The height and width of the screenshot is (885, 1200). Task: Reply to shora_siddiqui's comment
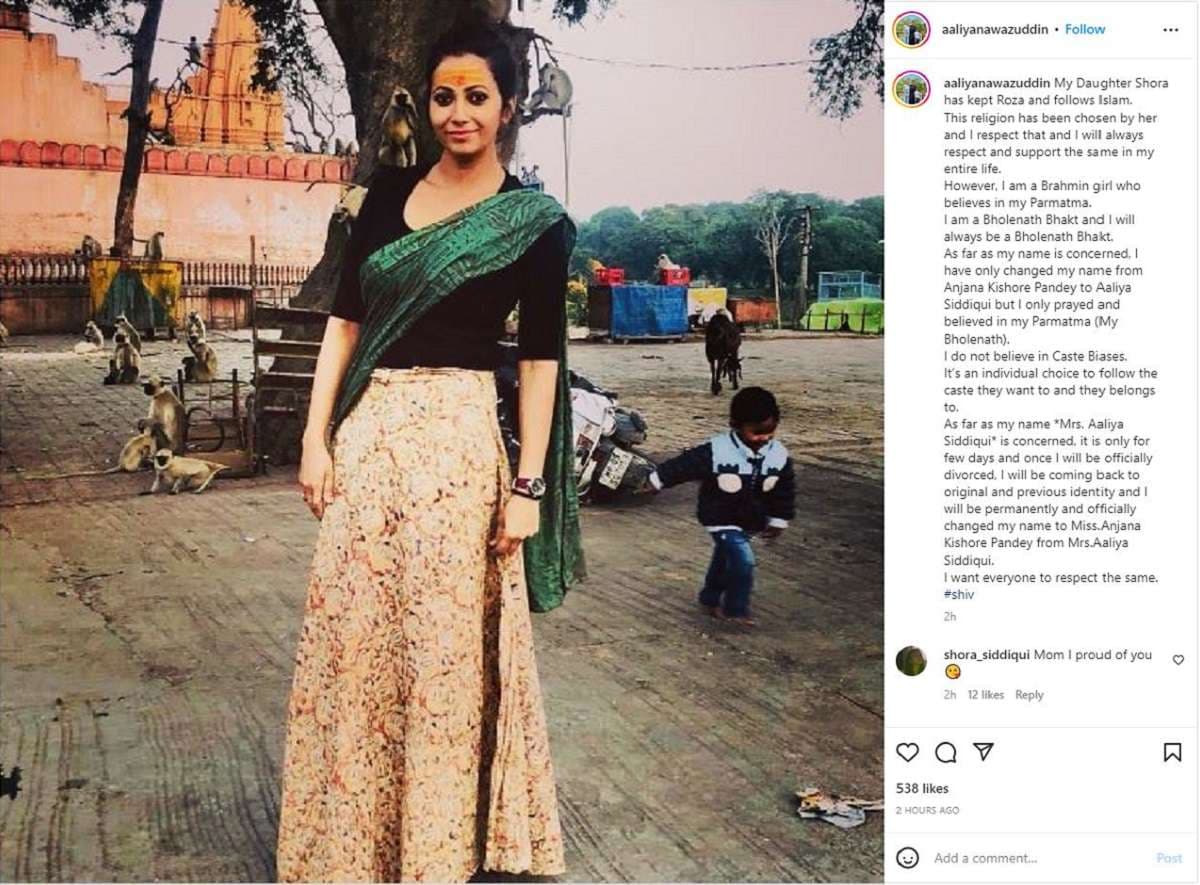click(x=1029, y=695)
